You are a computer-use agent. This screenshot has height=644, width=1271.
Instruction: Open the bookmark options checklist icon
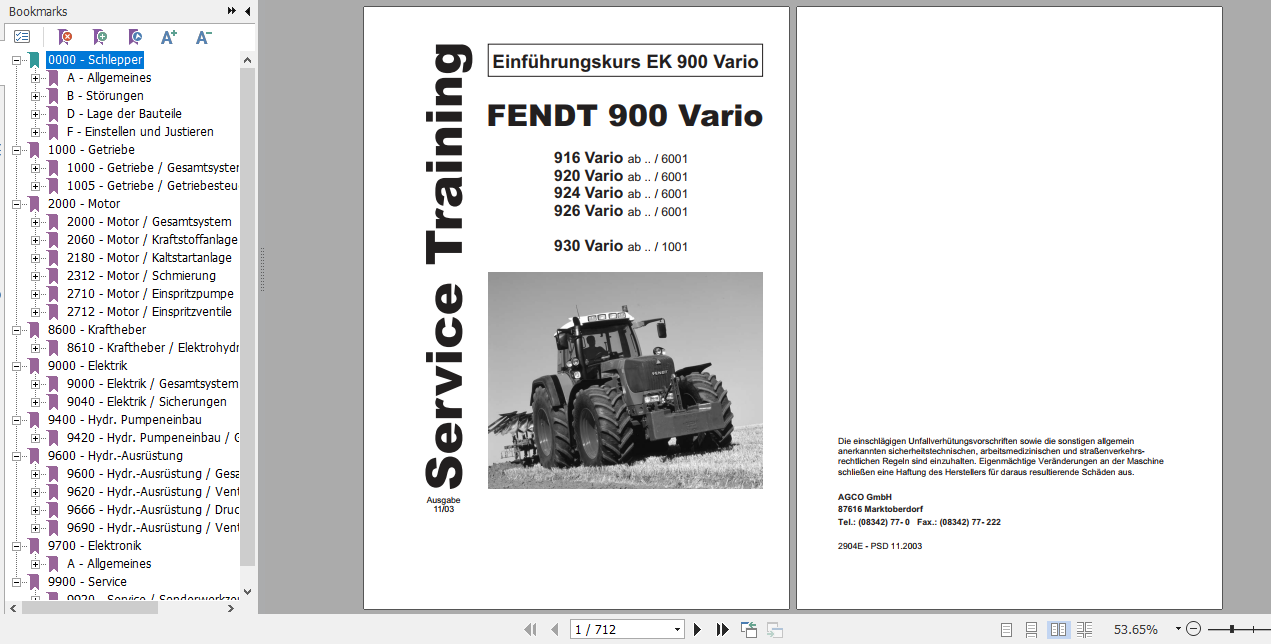(x=22, y=37)
